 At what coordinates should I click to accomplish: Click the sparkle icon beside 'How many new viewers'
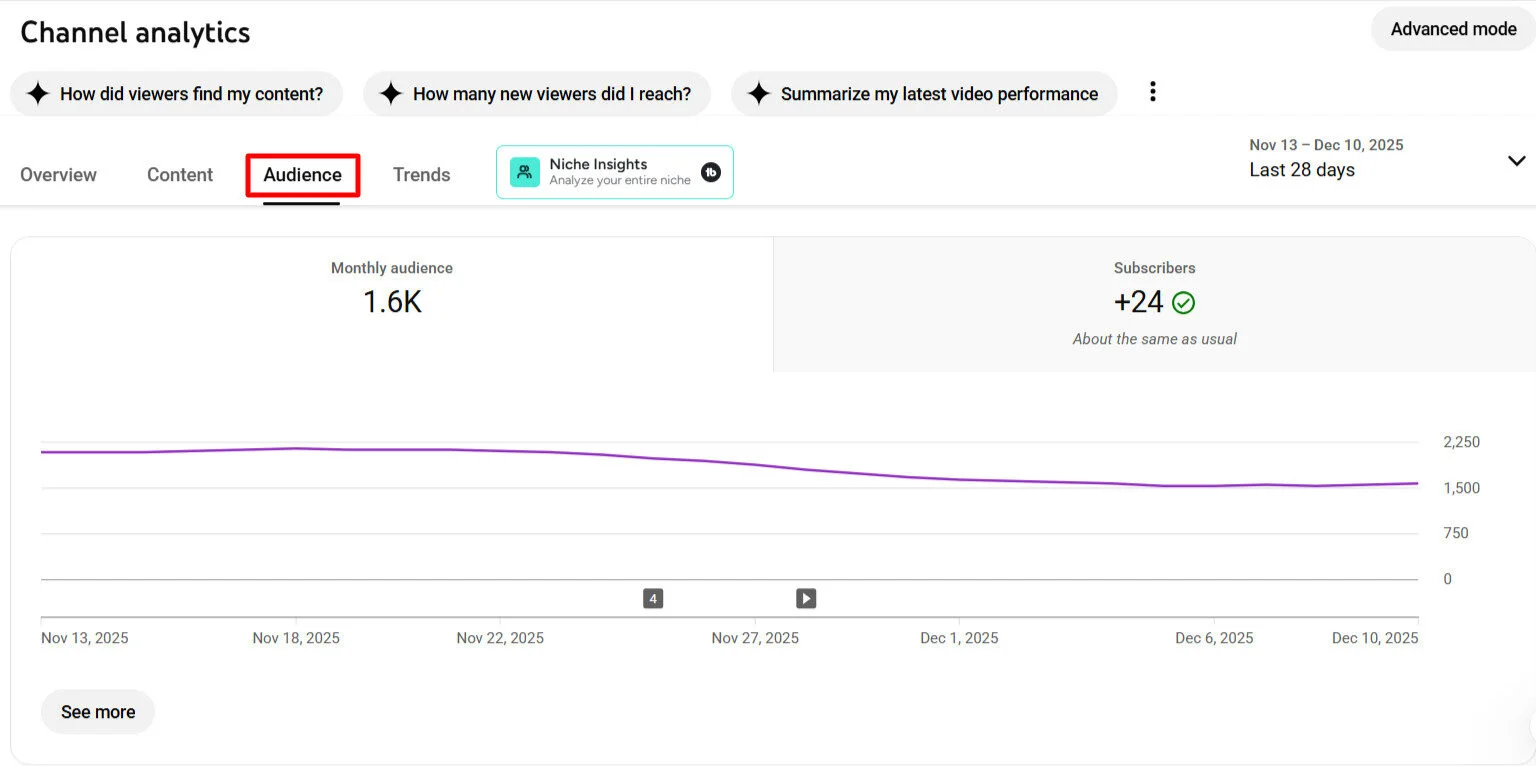tap(391, 93)
